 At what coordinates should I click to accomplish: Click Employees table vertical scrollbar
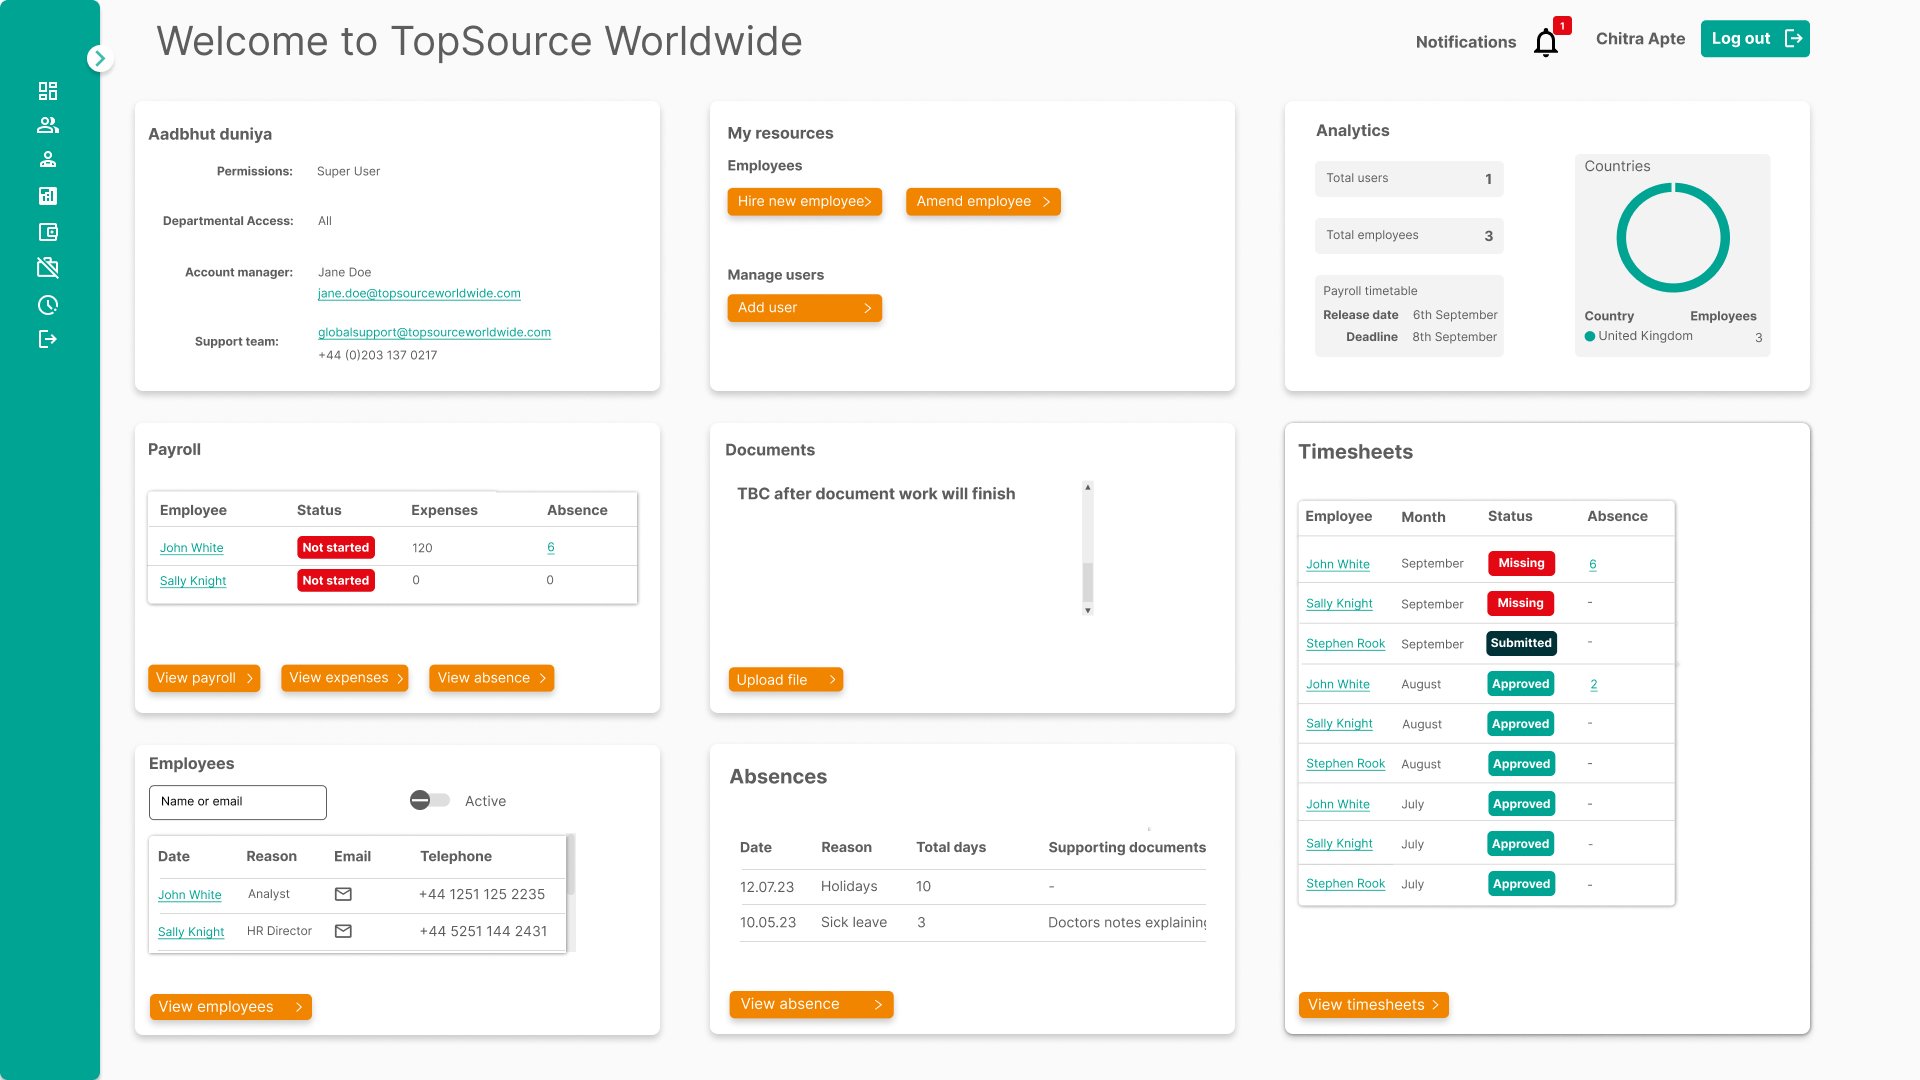(571, 866)
